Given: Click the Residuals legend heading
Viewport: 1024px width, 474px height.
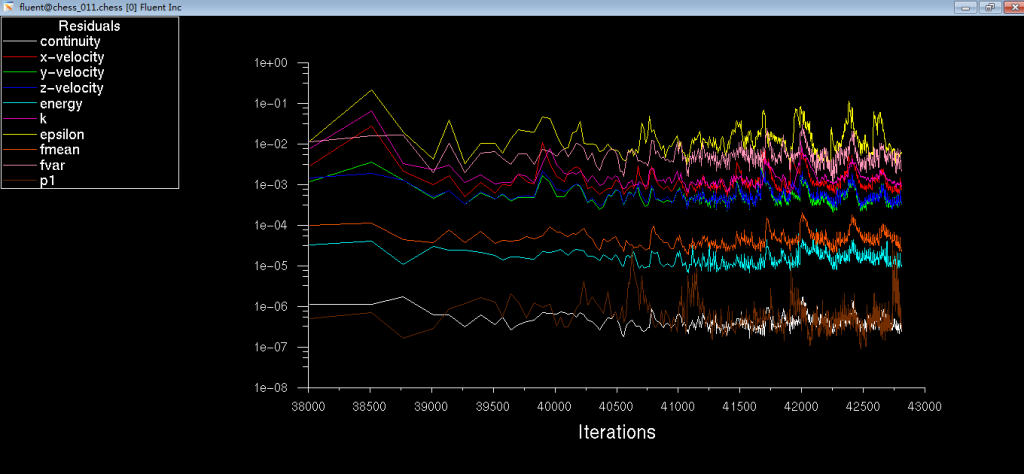Looking at the screenshot, I should pos(89,26).
